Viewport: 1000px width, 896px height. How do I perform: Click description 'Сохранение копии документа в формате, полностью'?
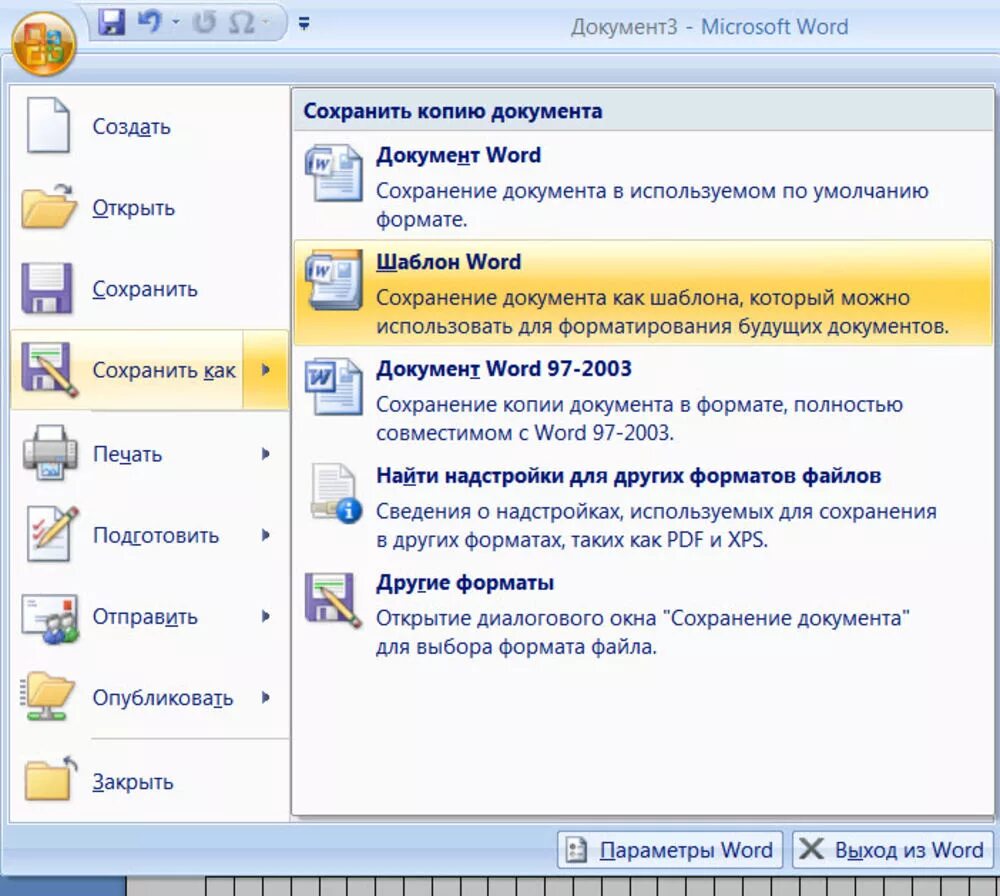[639, 418]
